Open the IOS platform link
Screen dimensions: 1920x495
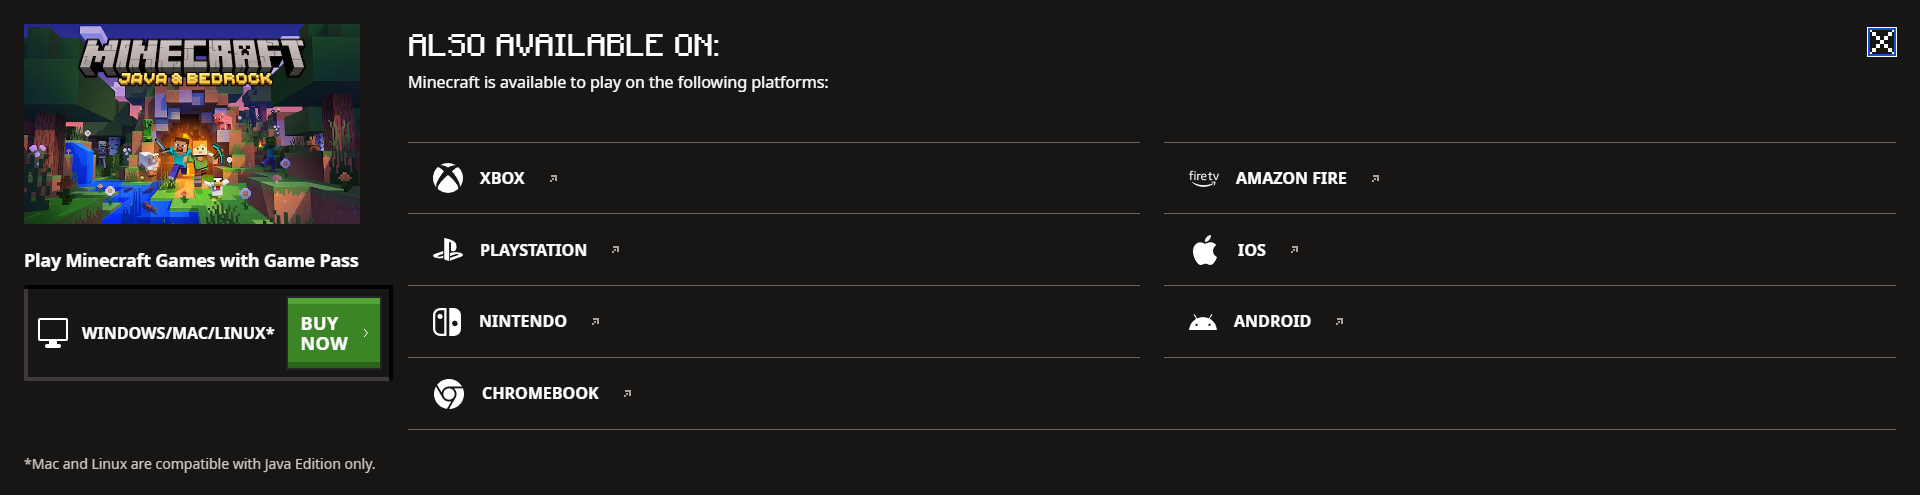pos(1530,250)
